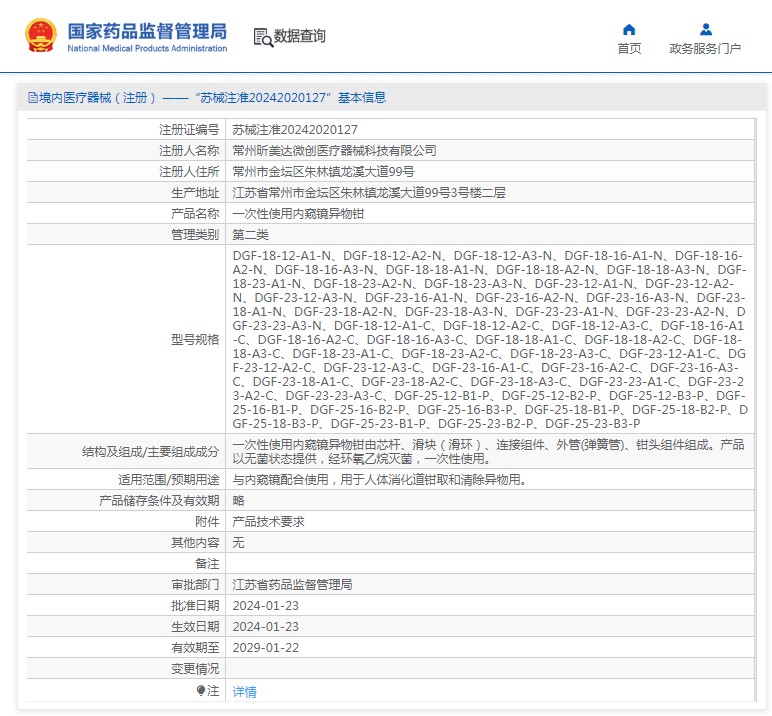Click the 数据查询 heading text
772x716 pixels.
pyautogui.click(x=299, y=36)
